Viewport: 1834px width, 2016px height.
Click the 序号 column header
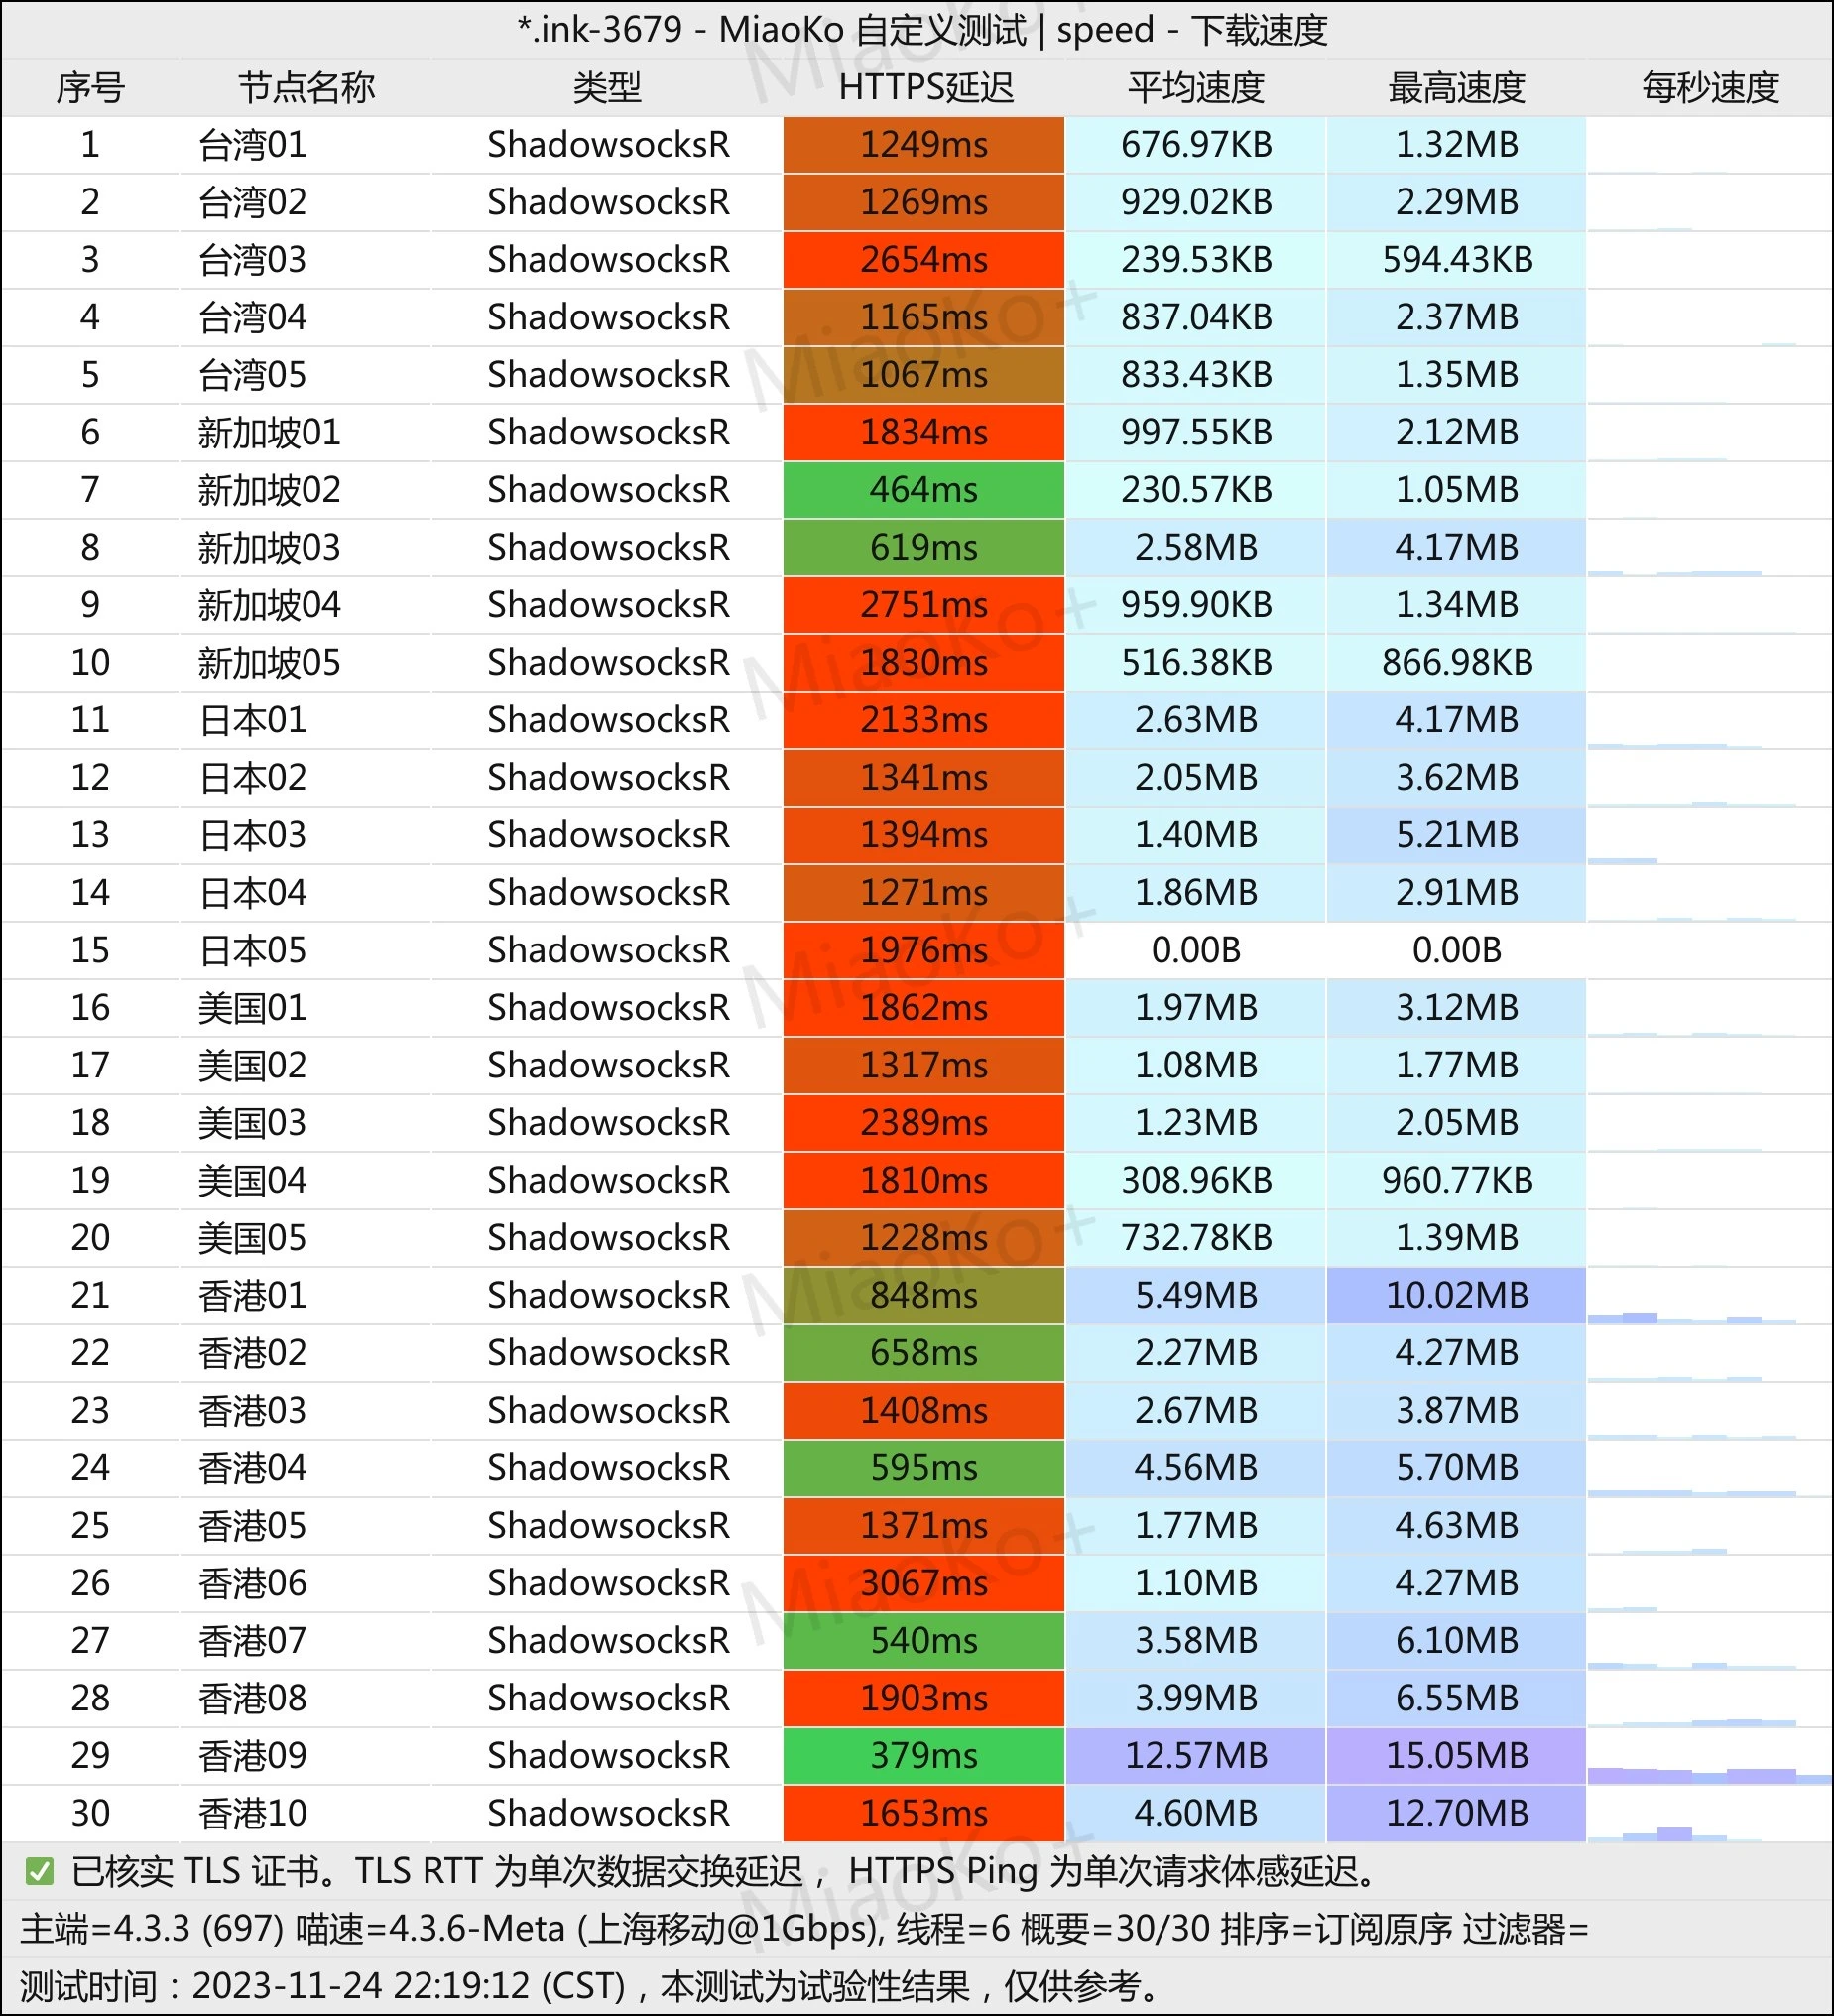(x=90, y=88)
